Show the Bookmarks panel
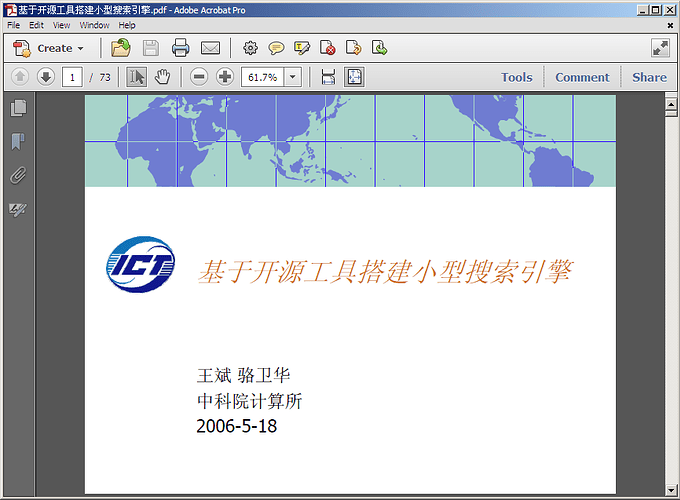The width and height of the screenshot is (680, 500). 18,141
